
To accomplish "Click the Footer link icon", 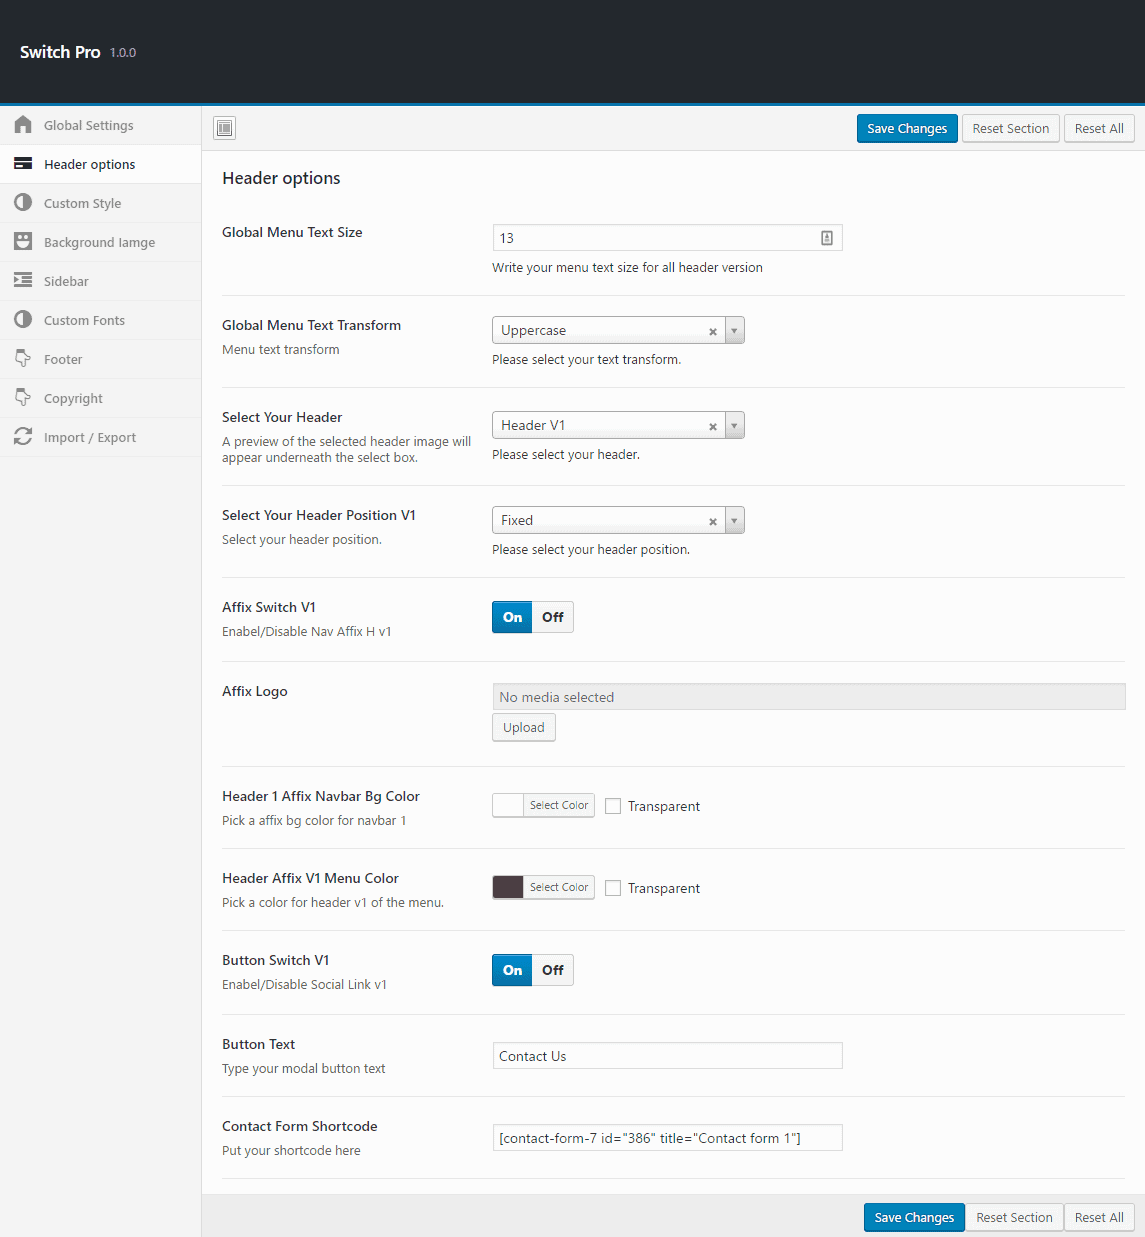I will click(x=23, y=359).
